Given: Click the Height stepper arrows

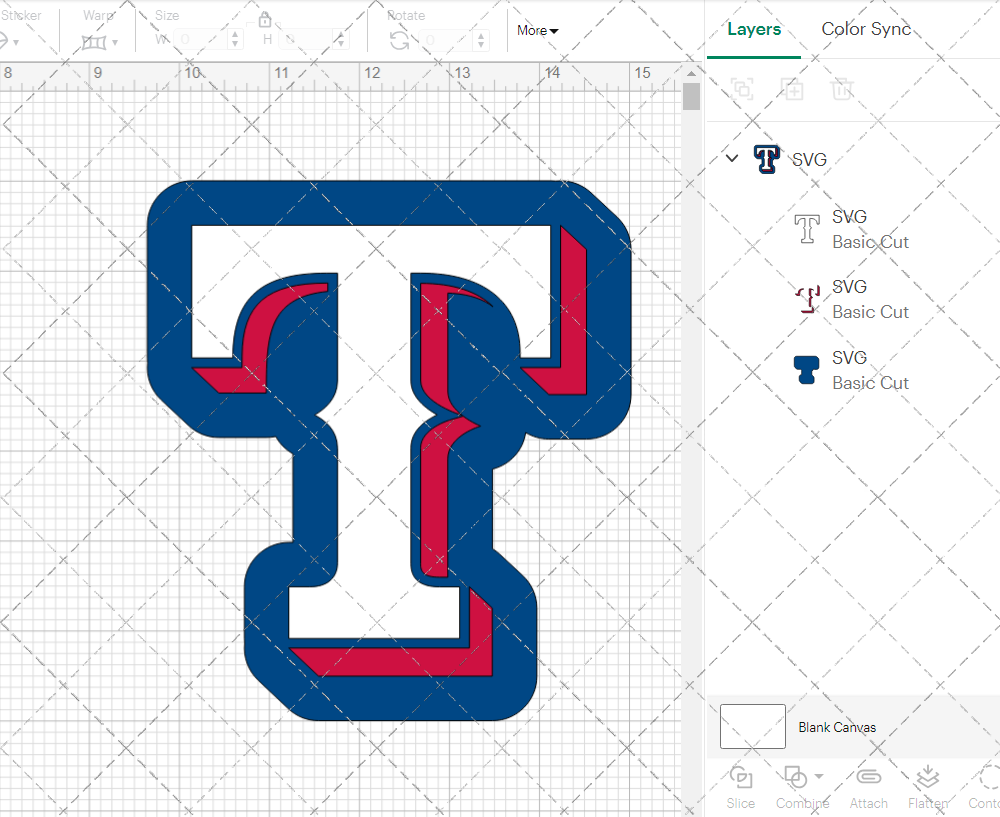Looking at the screenshot, I should 340,40.
